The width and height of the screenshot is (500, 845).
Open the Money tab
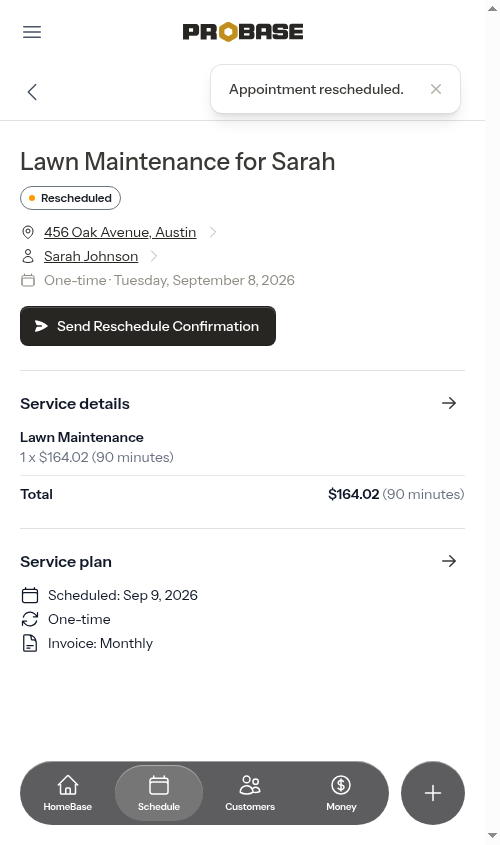tap(341, 793)
